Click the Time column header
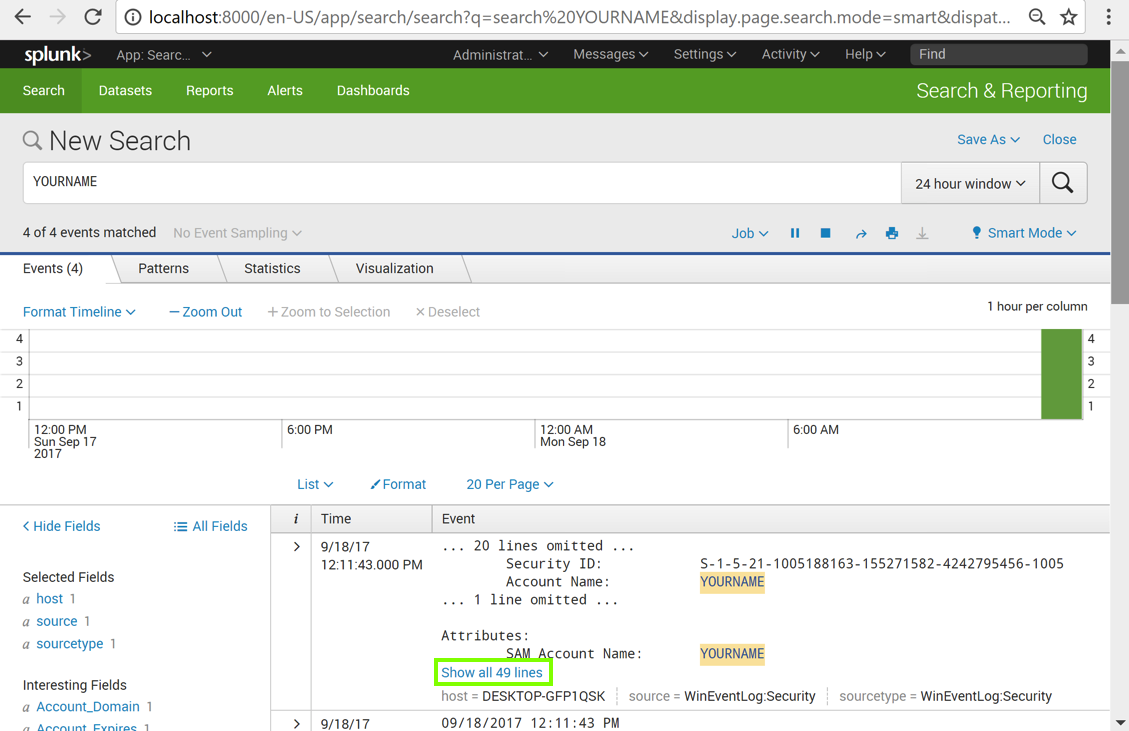Image resolution: width=1129 pixels, height=731 pixels. click(336, 519)
